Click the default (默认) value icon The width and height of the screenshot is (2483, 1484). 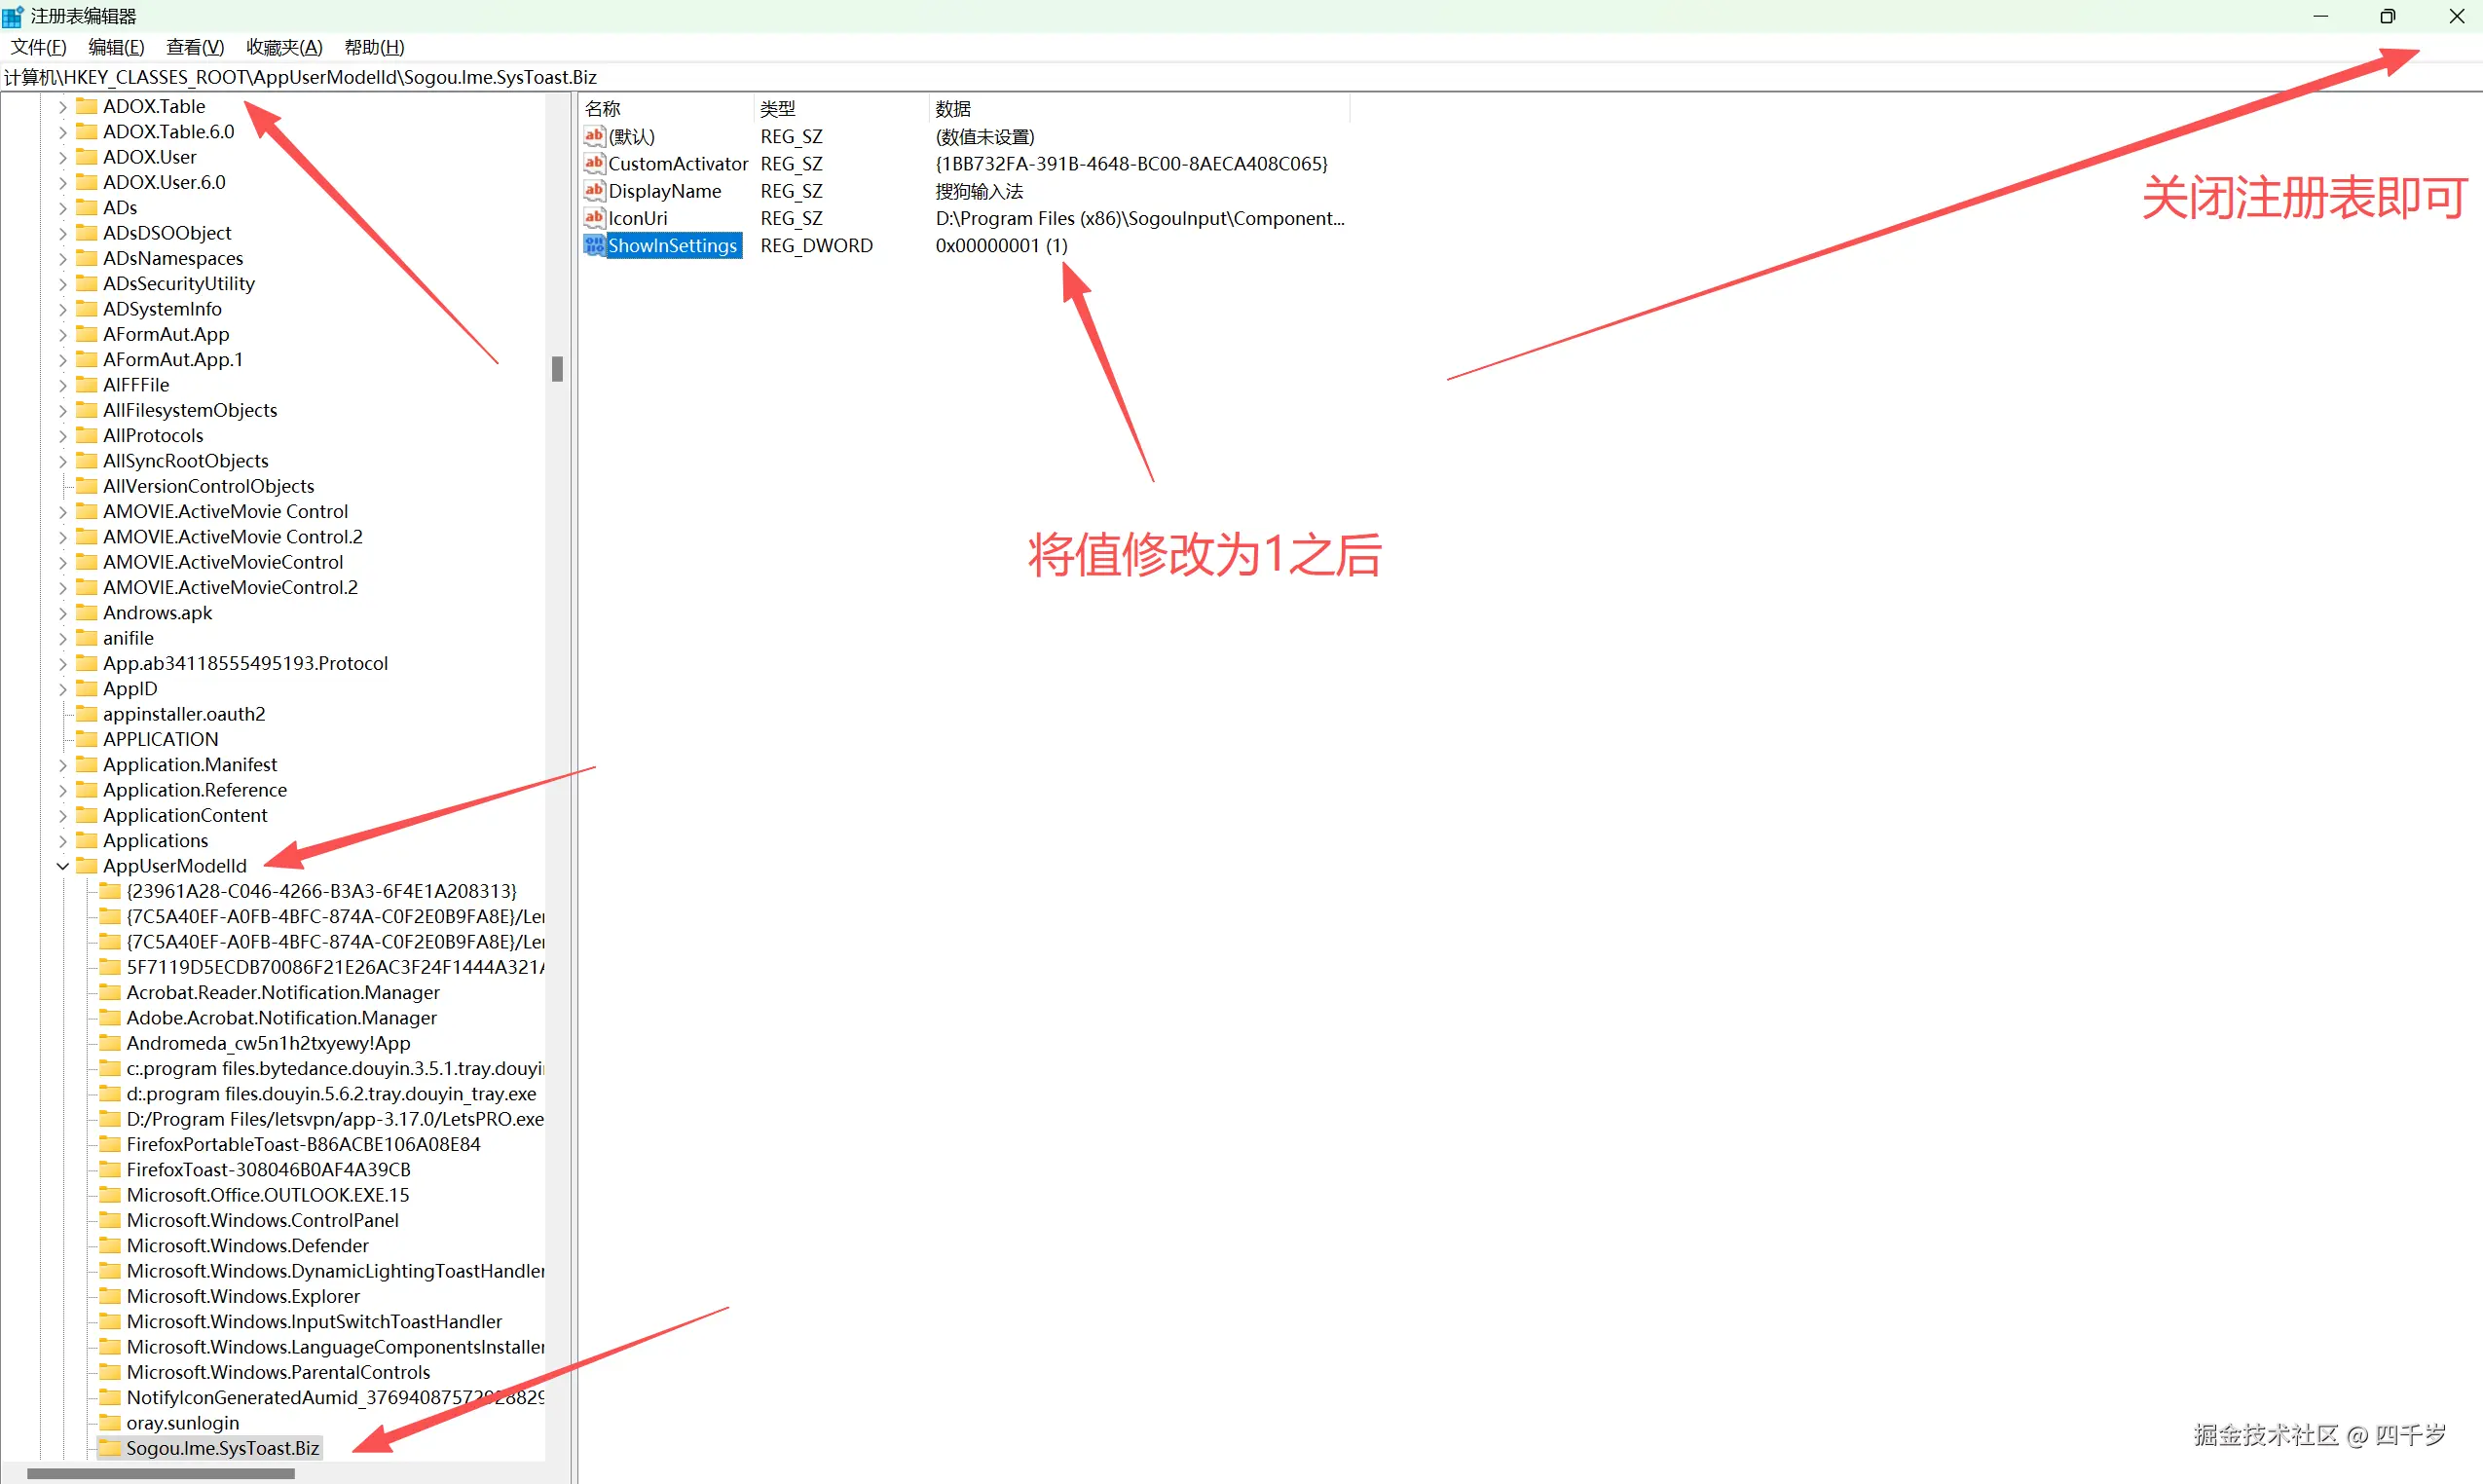[594, 136]
